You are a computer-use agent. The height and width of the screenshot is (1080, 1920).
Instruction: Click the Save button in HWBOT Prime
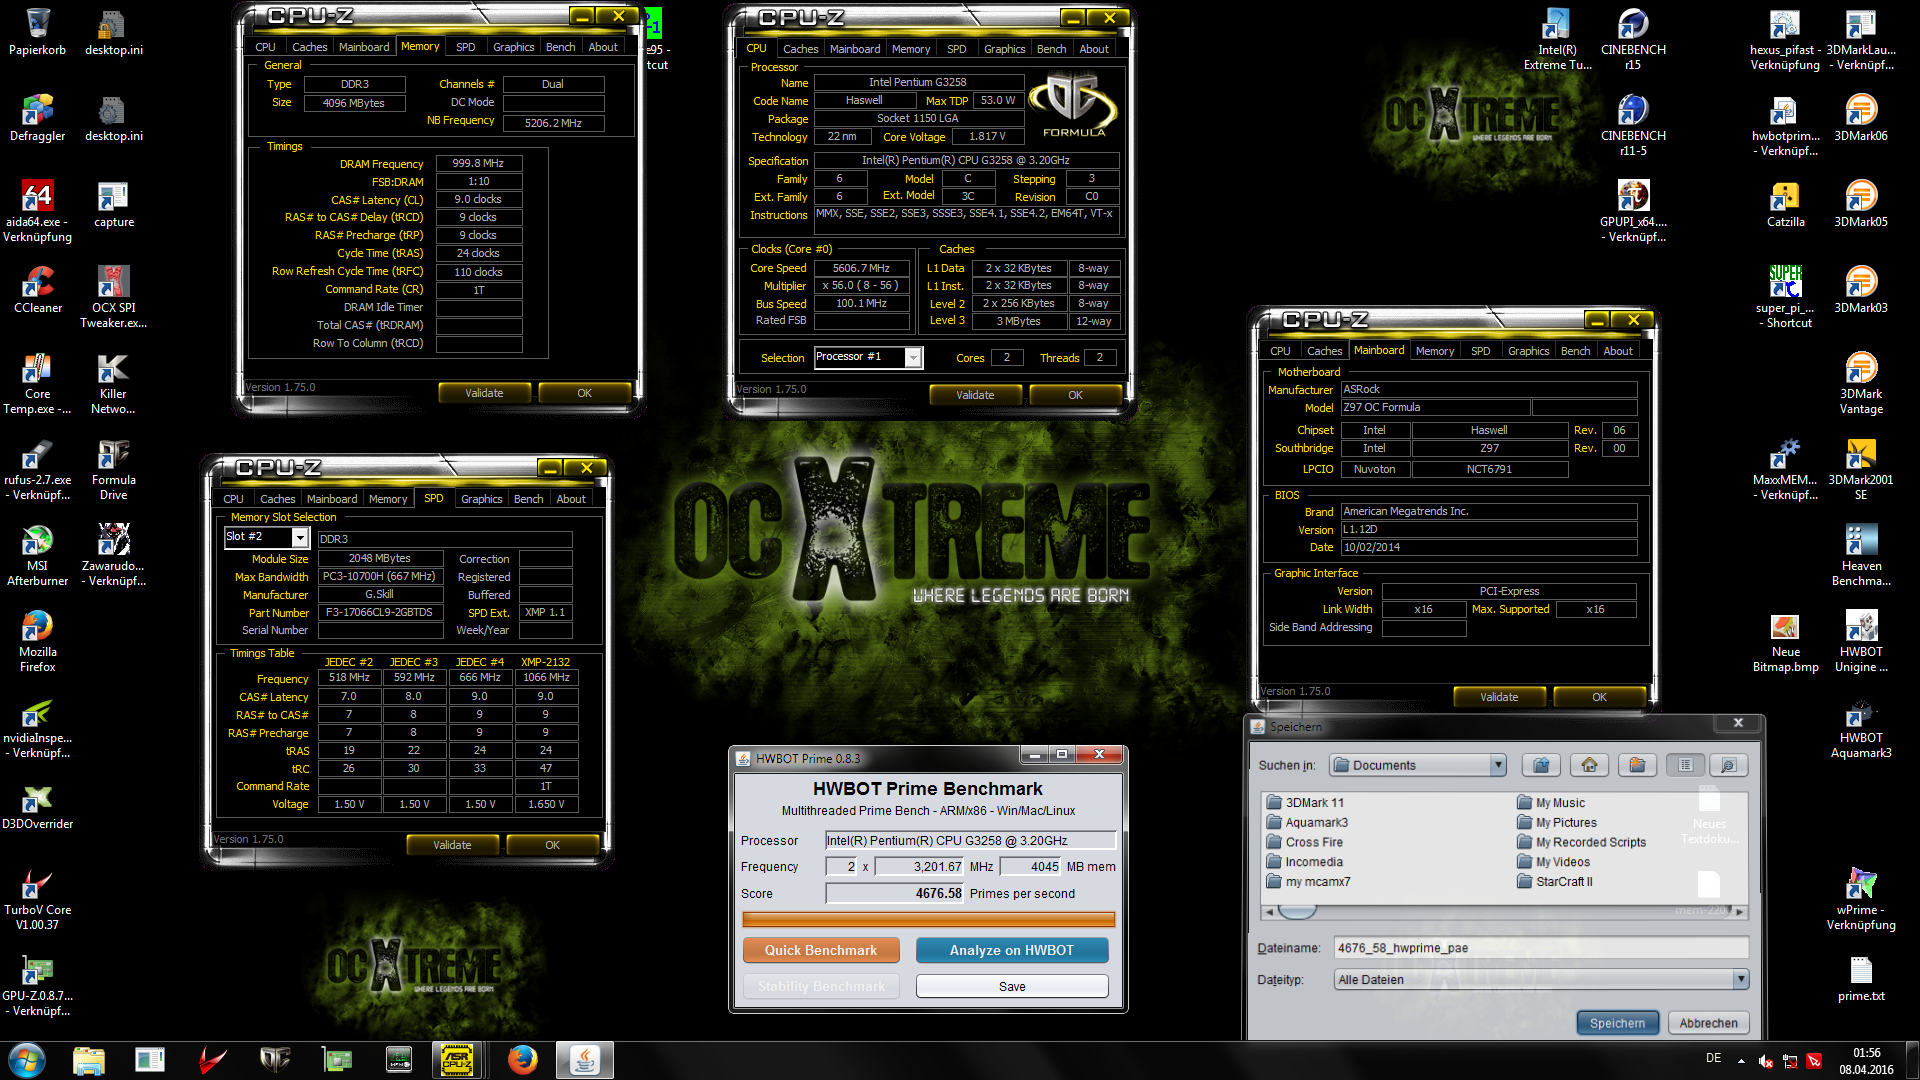pos(1011,986)
